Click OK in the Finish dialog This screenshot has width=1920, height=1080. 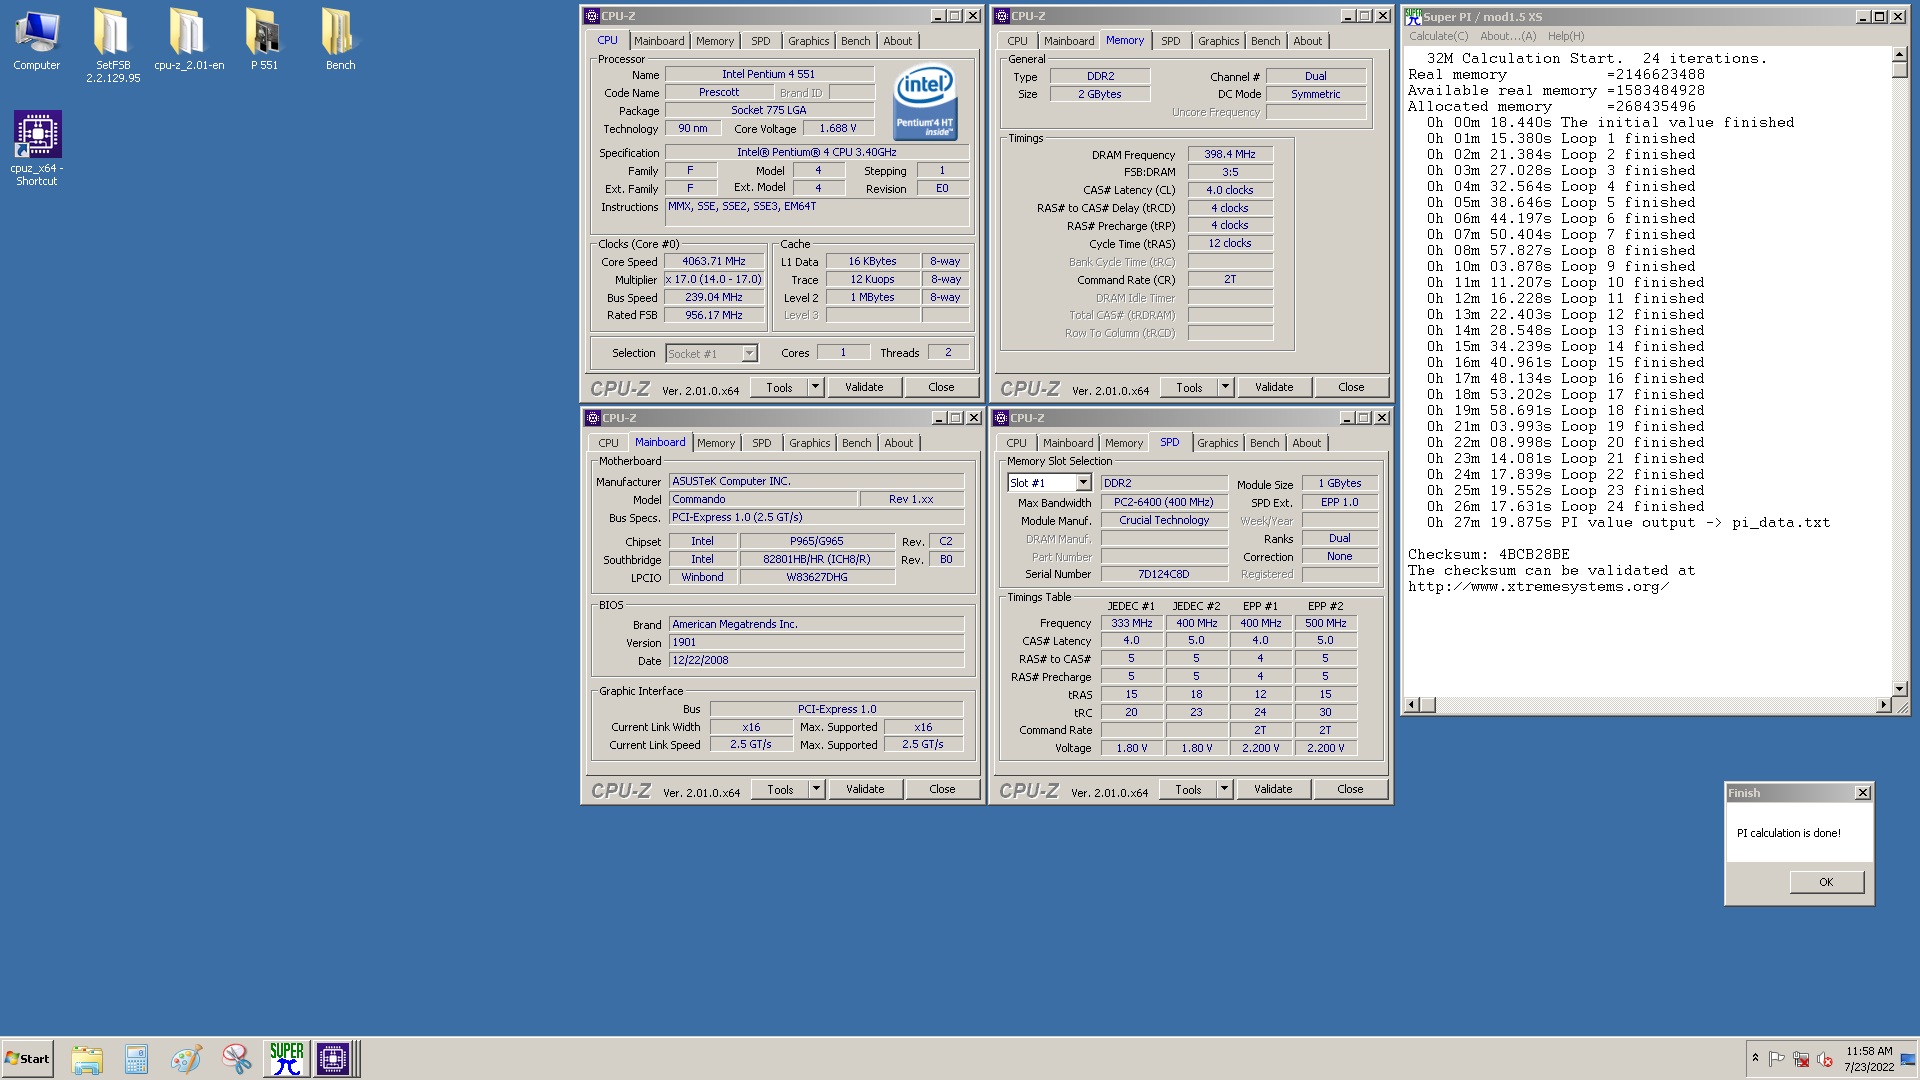[x=1826, y=882]
